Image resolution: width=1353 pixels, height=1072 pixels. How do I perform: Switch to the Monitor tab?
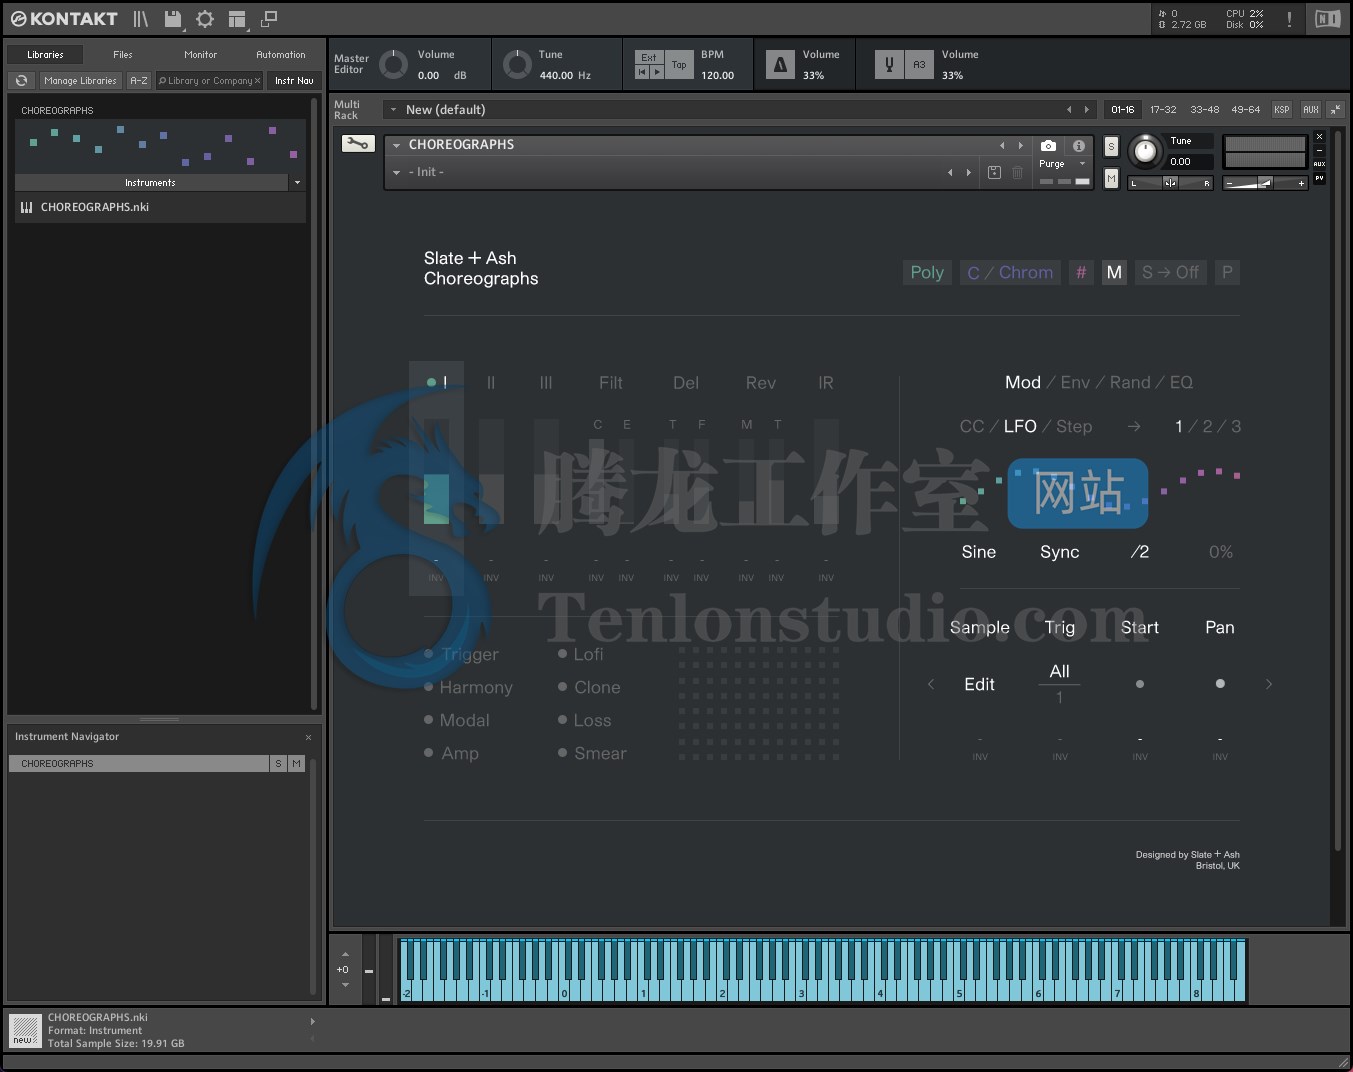(x=200, y=55)
